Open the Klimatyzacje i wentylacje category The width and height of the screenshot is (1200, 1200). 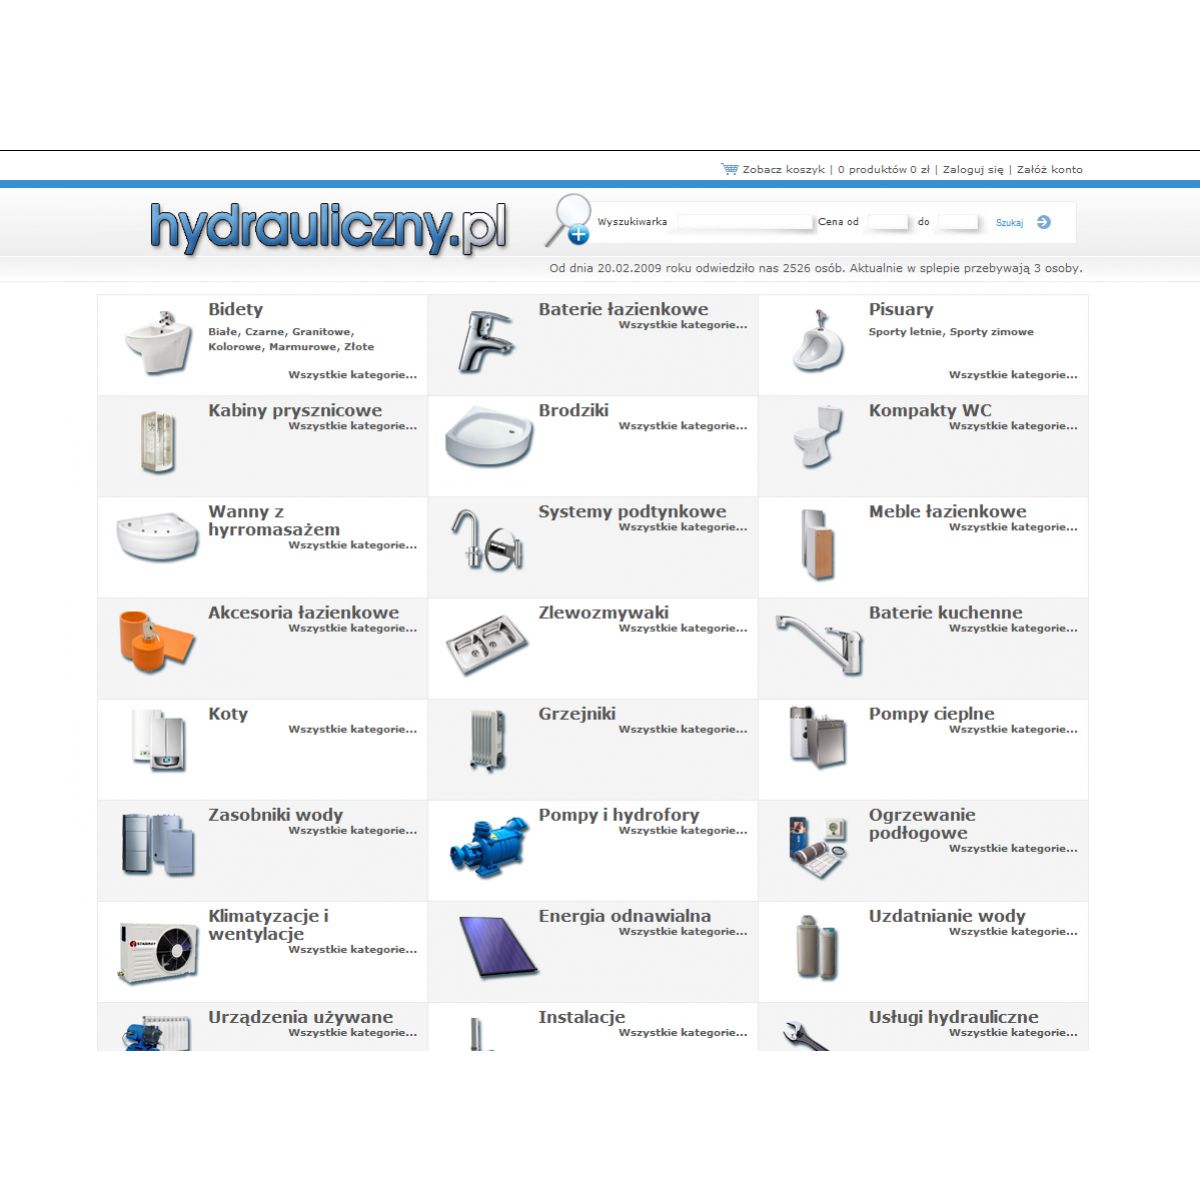point(268,924)
